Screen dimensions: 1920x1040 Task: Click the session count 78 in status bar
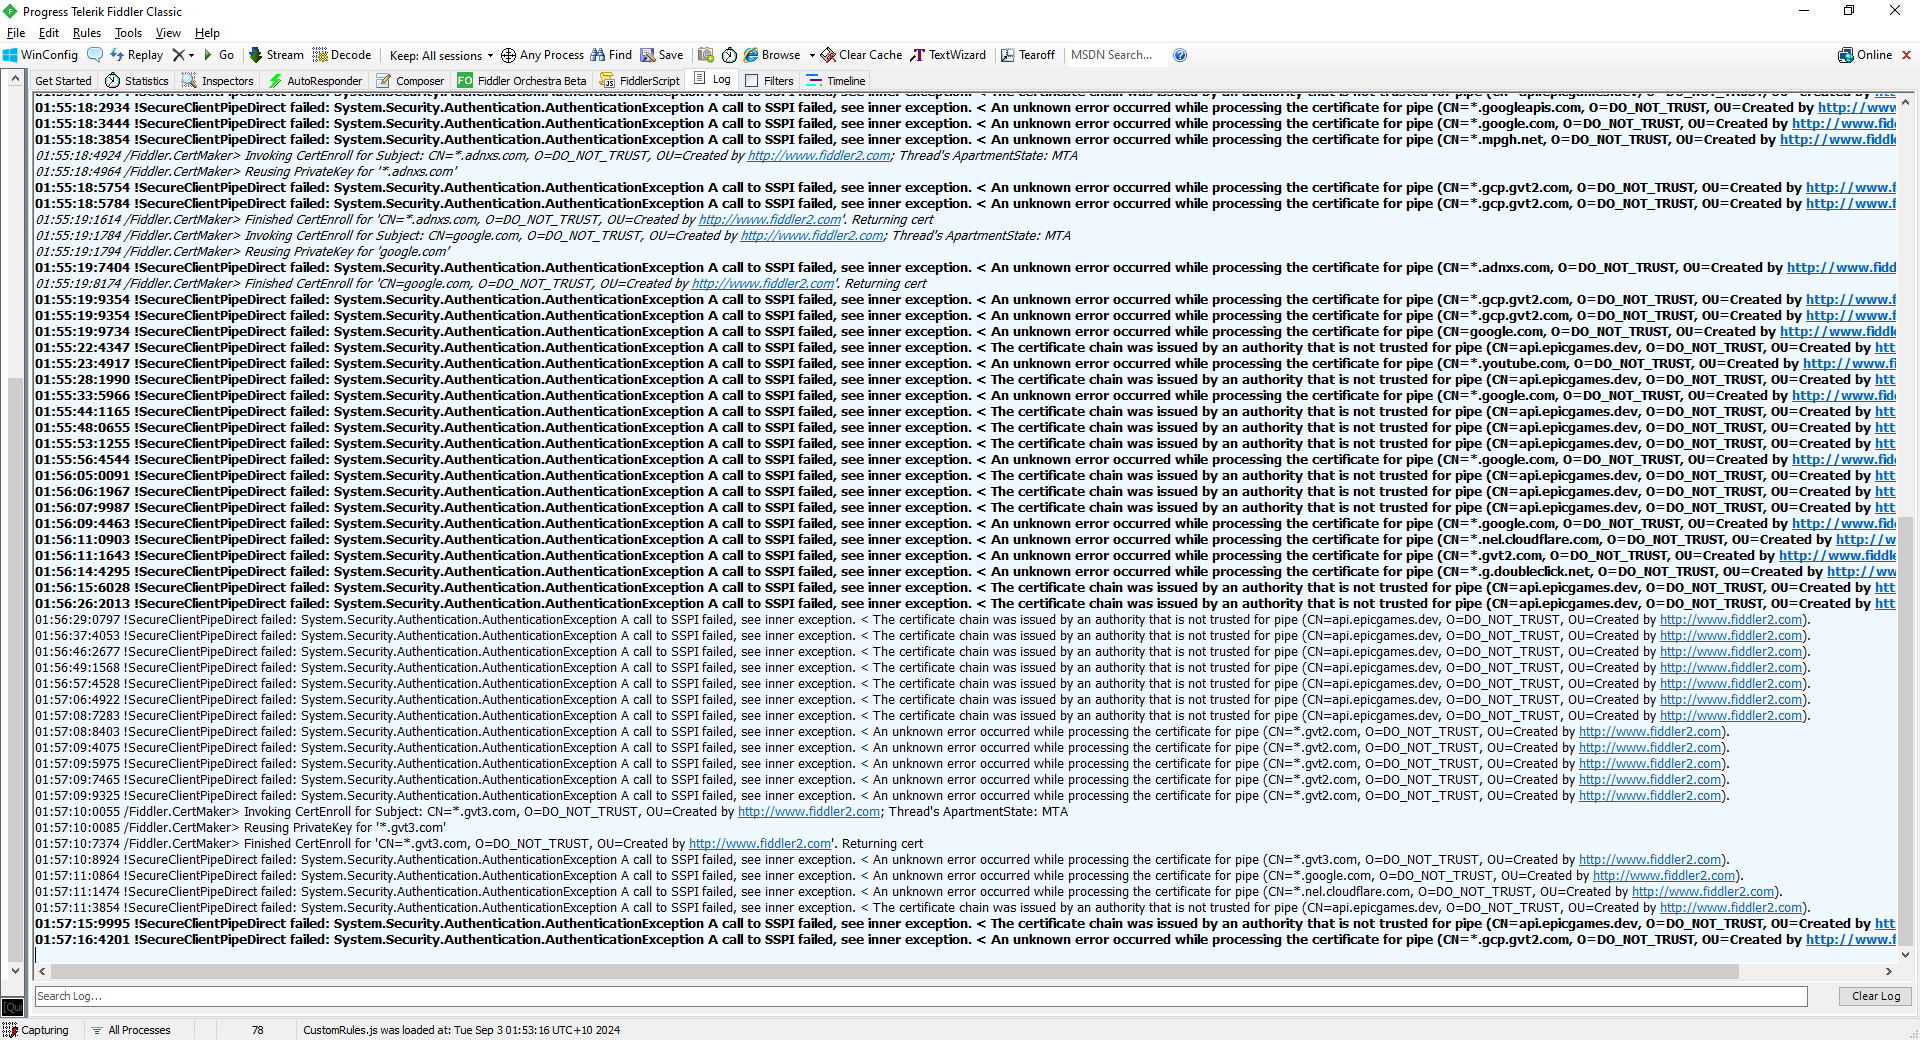point(257,1030)
